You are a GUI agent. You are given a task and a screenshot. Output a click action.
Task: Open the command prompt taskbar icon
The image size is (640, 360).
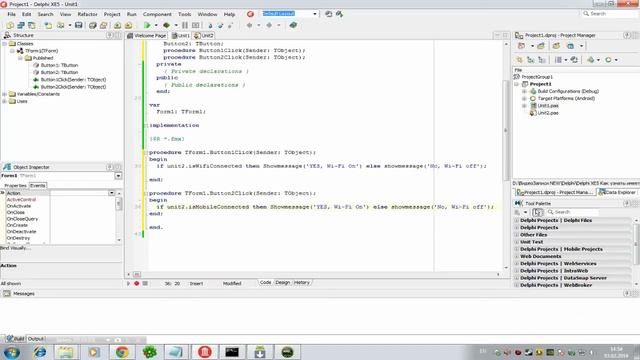pos(232,352)
